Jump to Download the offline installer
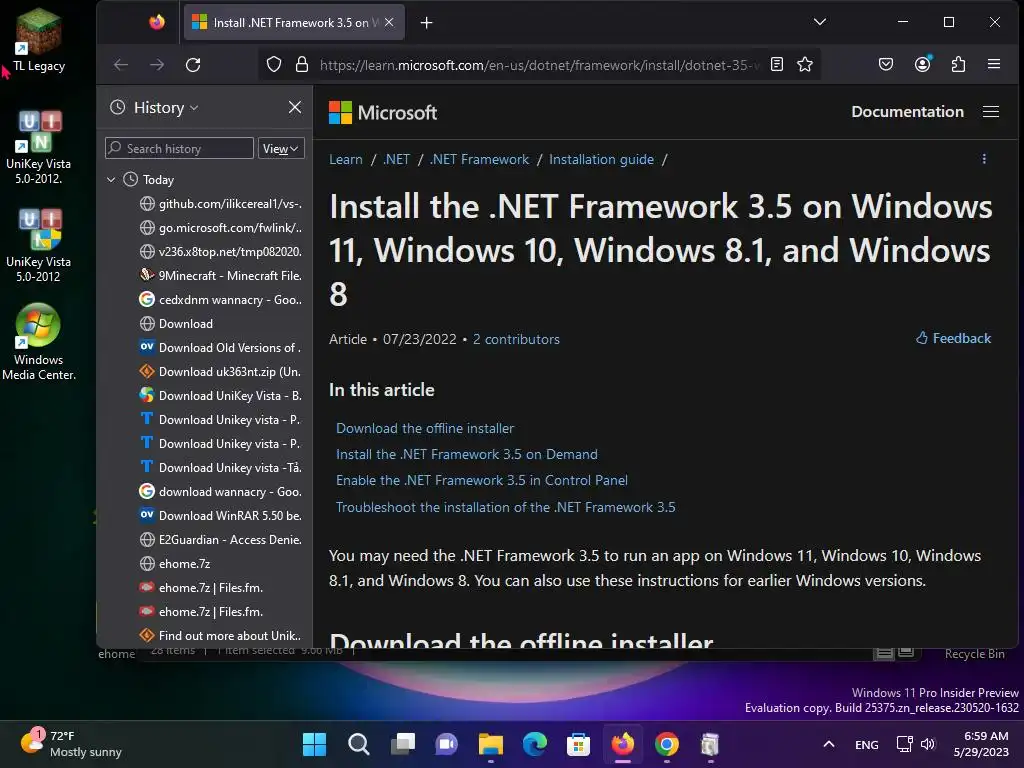Image resolution: width=1024 pixels, height=768 pixels. pyautogui.click(x=424, y=428)
